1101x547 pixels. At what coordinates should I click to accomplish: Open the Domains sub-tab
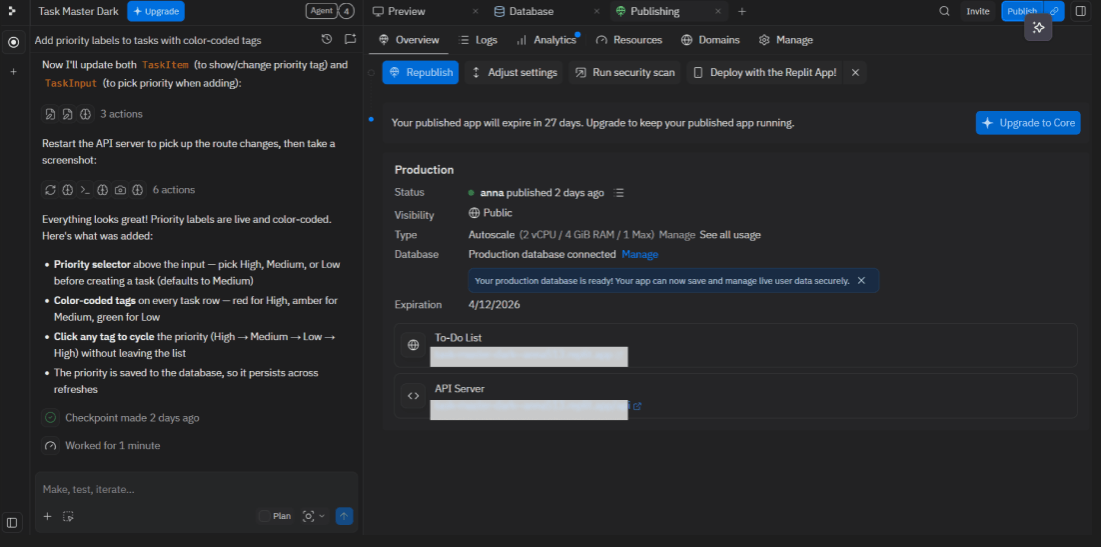pos(711,40)
